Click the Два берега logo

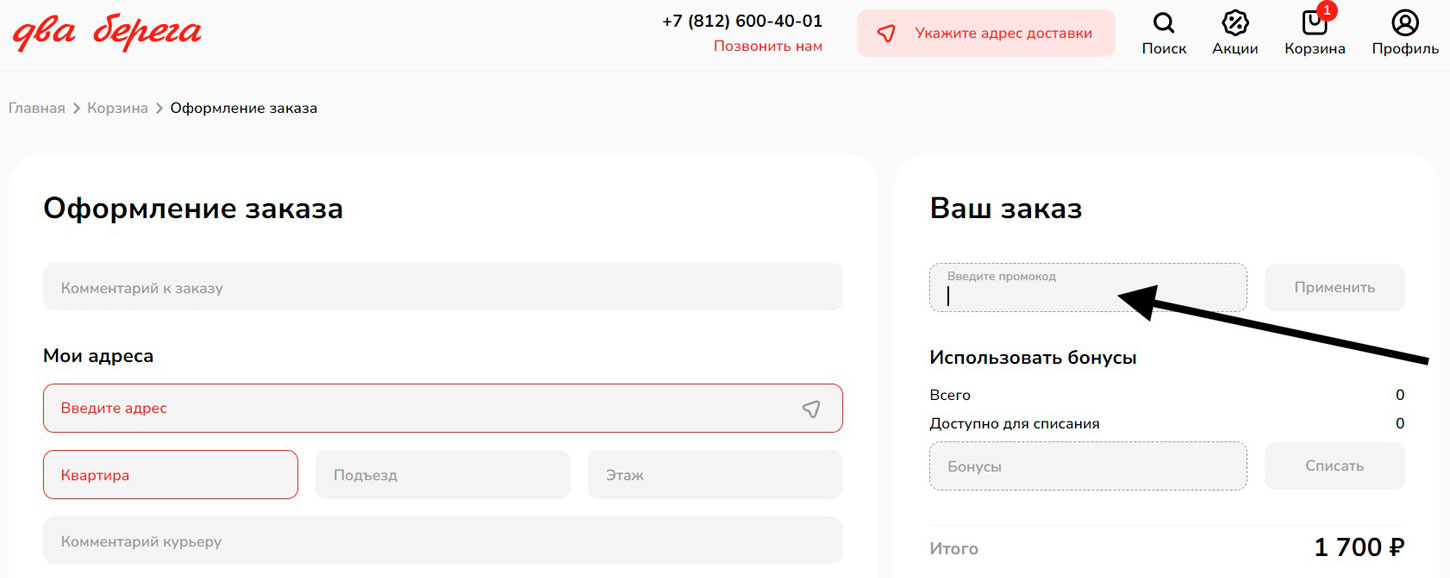coord(107,32)
